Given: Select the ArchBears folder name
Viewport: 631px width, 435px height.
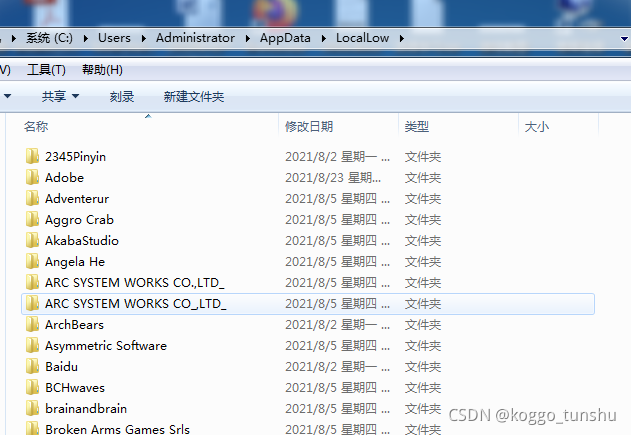Looking at the screenshot, I should click(74, 324).
